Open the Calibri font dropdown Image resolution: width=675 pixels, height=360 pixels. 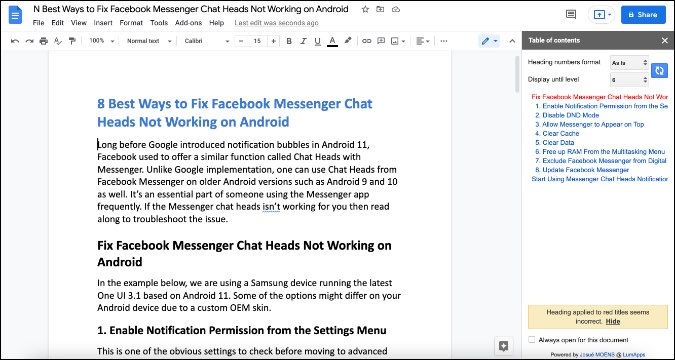(x=207, y=41)
